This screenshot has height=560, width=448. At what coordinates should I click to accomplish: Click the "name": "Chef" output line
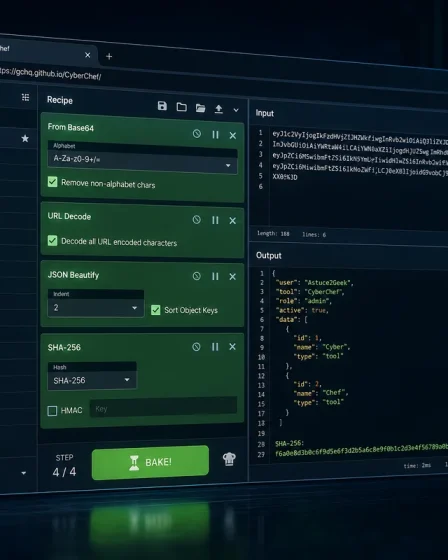click(x=320, y=393)
